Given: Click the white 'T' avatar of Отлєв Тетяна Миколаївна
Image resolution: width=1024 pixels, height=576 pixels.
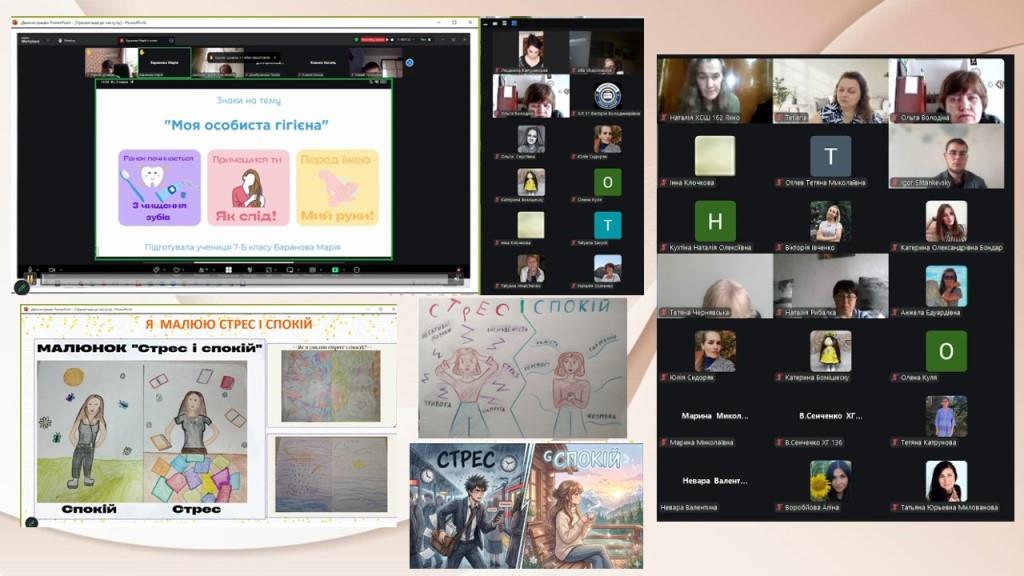Looking at the screenshot, I should pos(830,157).
